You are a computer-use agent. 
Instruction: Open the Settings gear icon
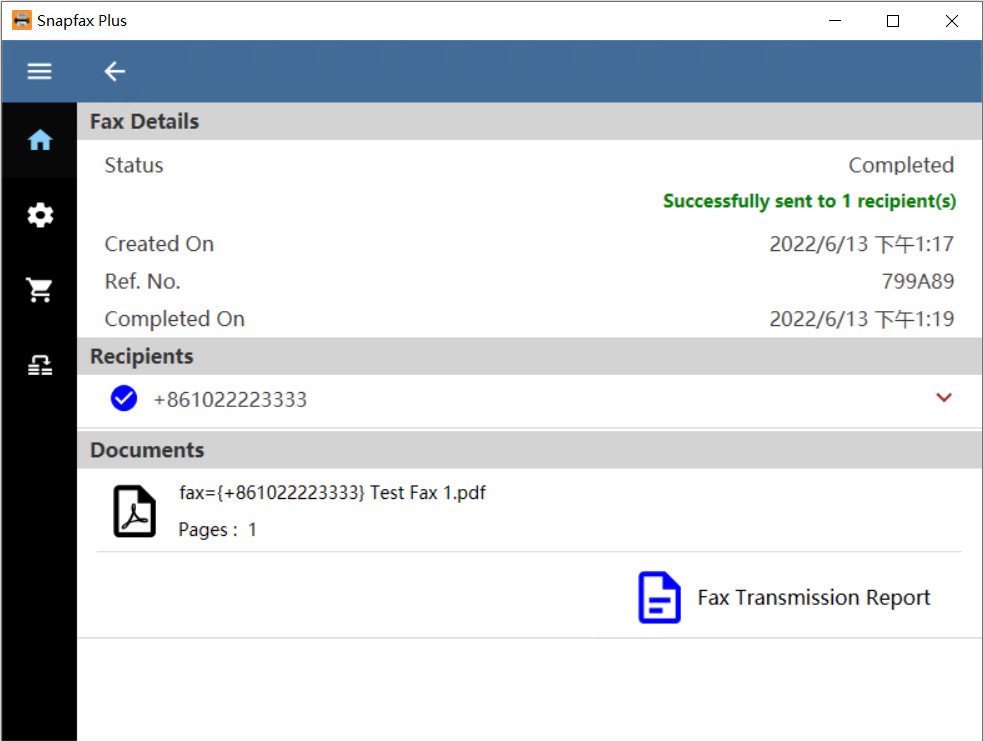[x=39, y=215]
